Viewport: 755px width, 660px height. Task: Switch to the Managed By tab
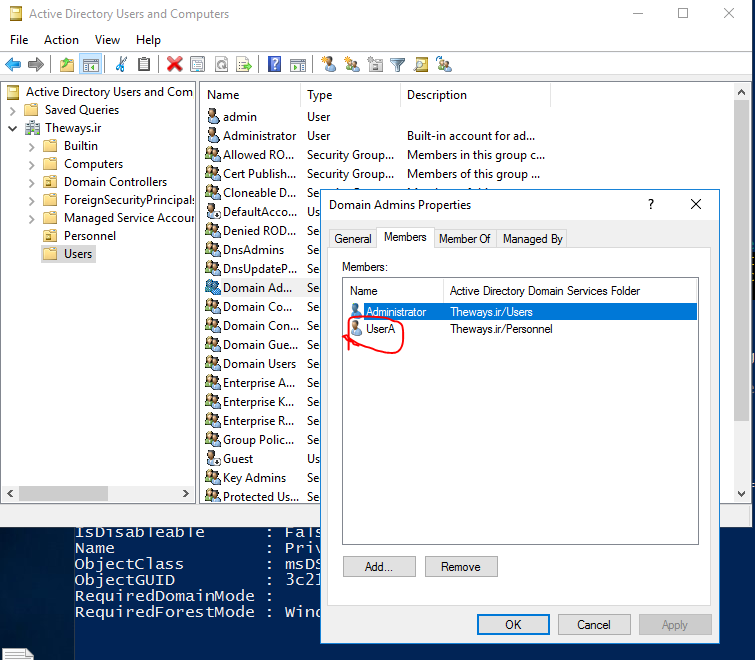[532, 239]
